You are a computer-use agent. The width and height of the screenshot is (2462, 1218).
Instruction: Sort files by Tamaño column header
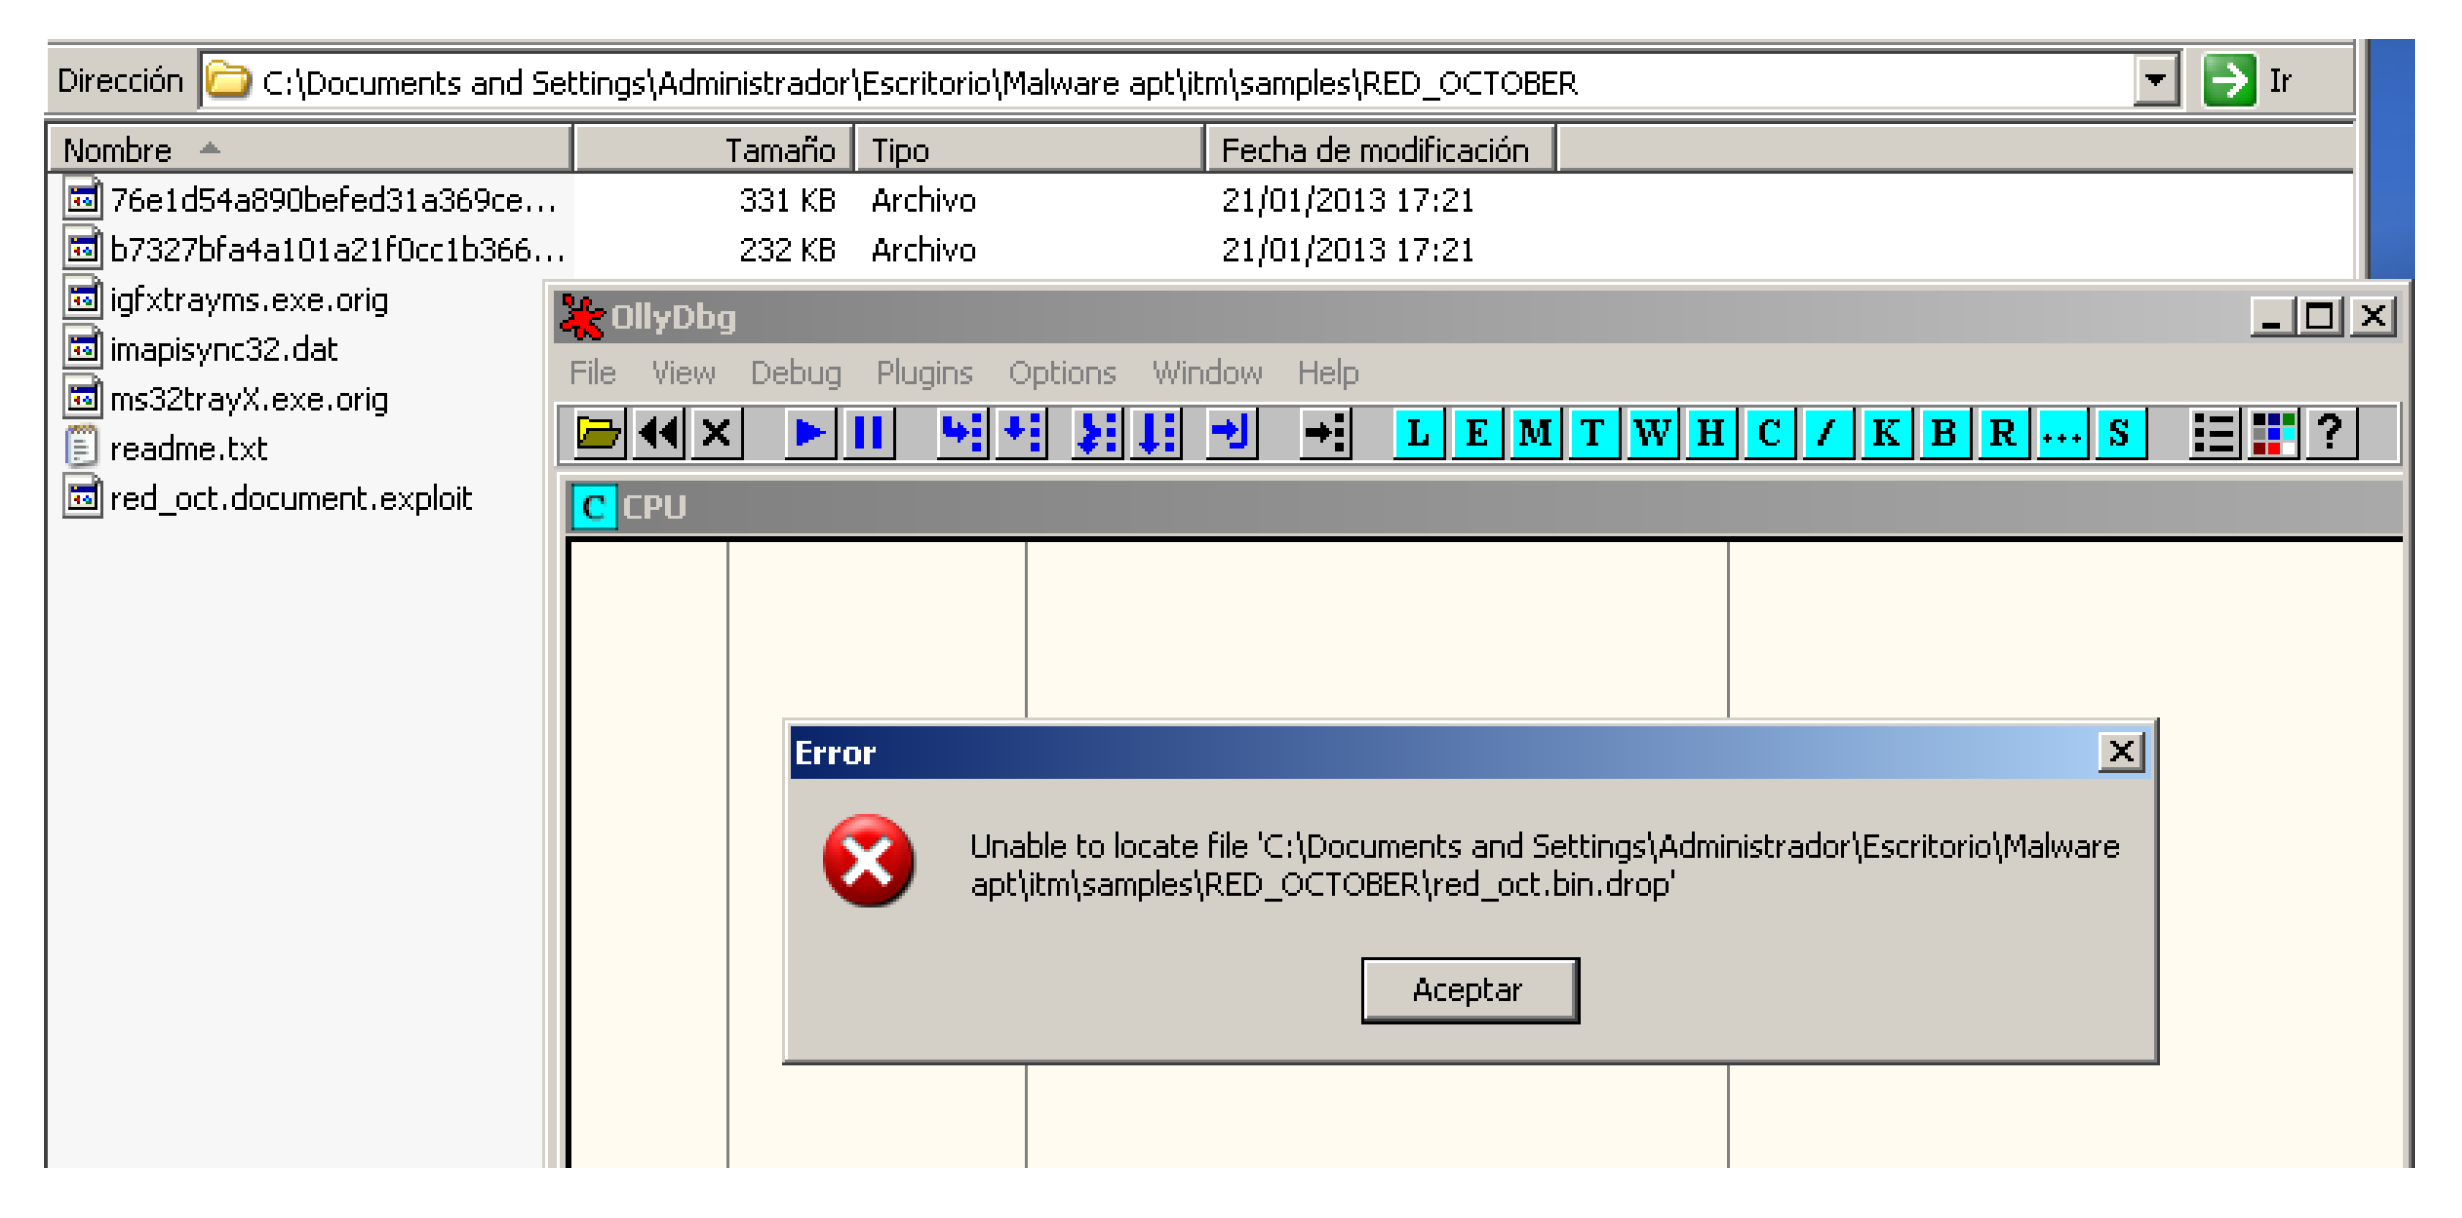coord(714,150)
